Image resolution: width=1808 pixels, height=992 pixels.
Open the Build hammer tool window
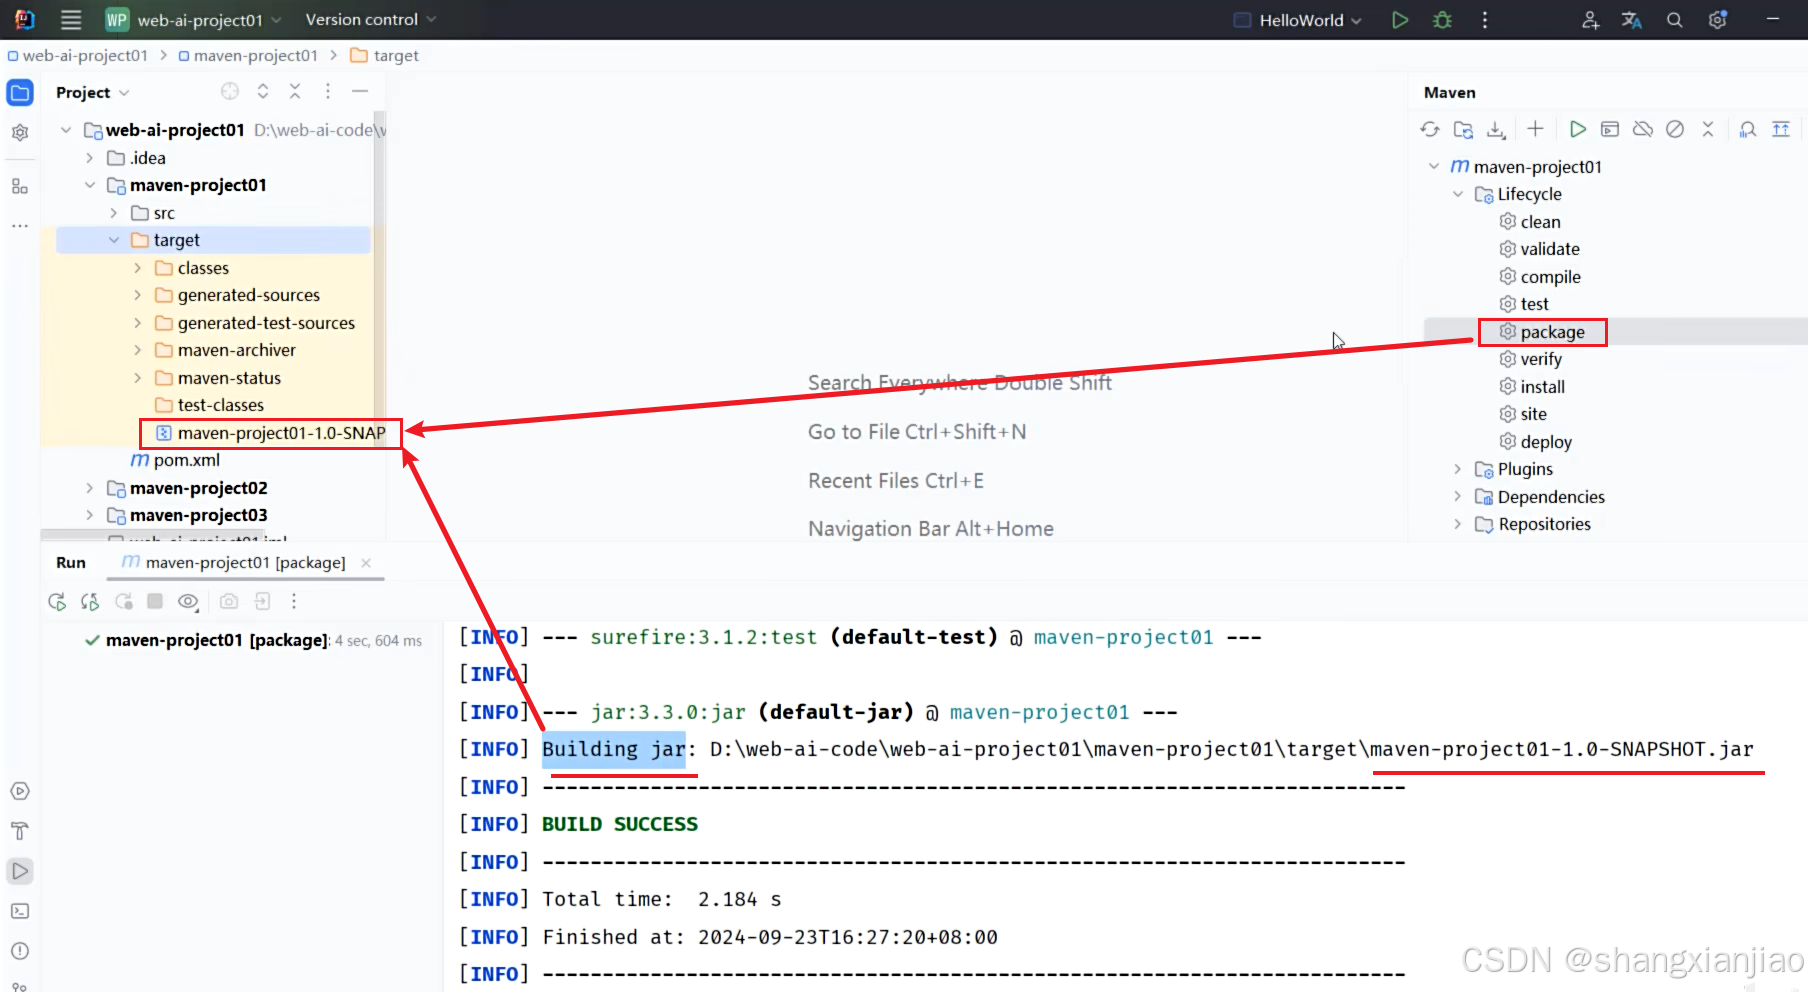[x=20, y=831]
